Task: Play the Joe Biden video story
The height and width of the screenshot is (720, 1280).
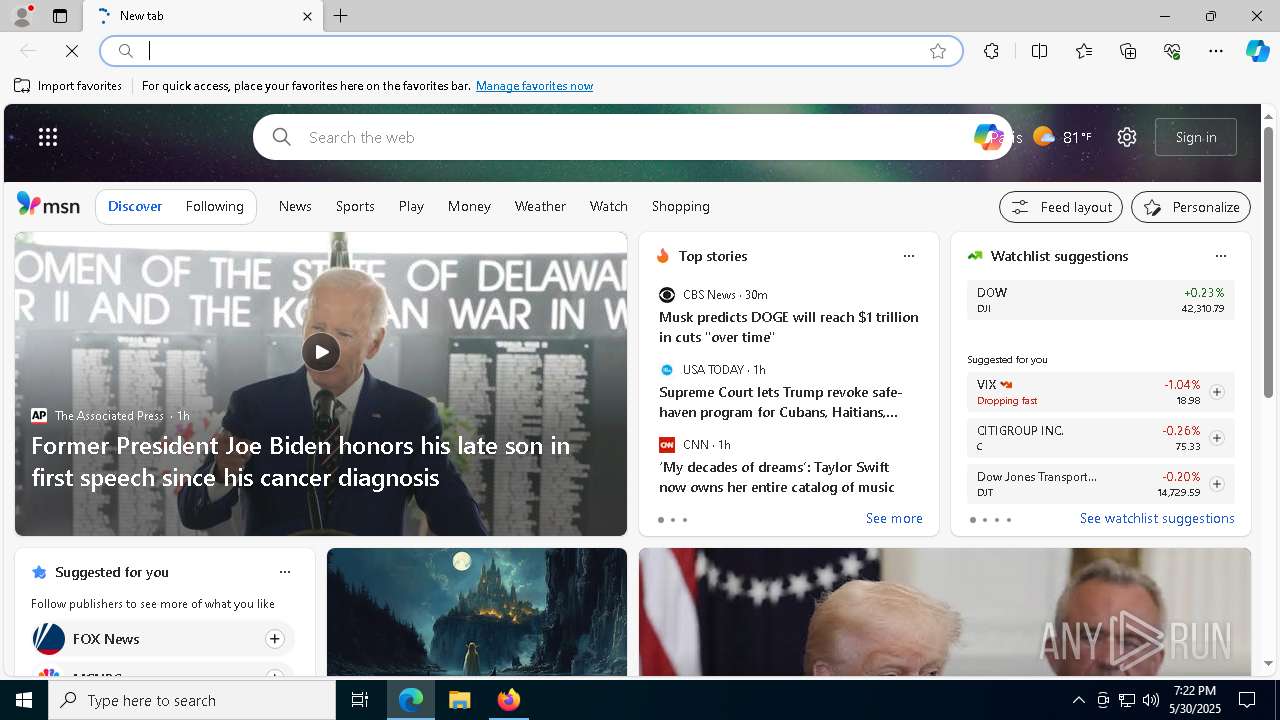Action: (x=321, y=352)
